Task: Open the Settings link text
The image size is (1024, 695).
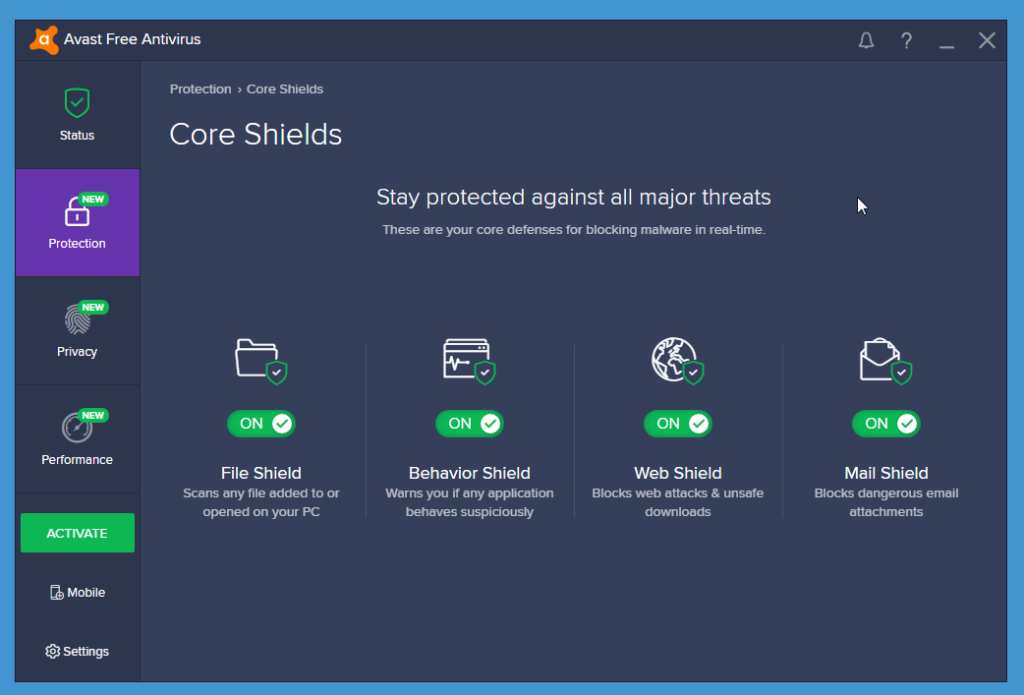Action: coord(86,651)
